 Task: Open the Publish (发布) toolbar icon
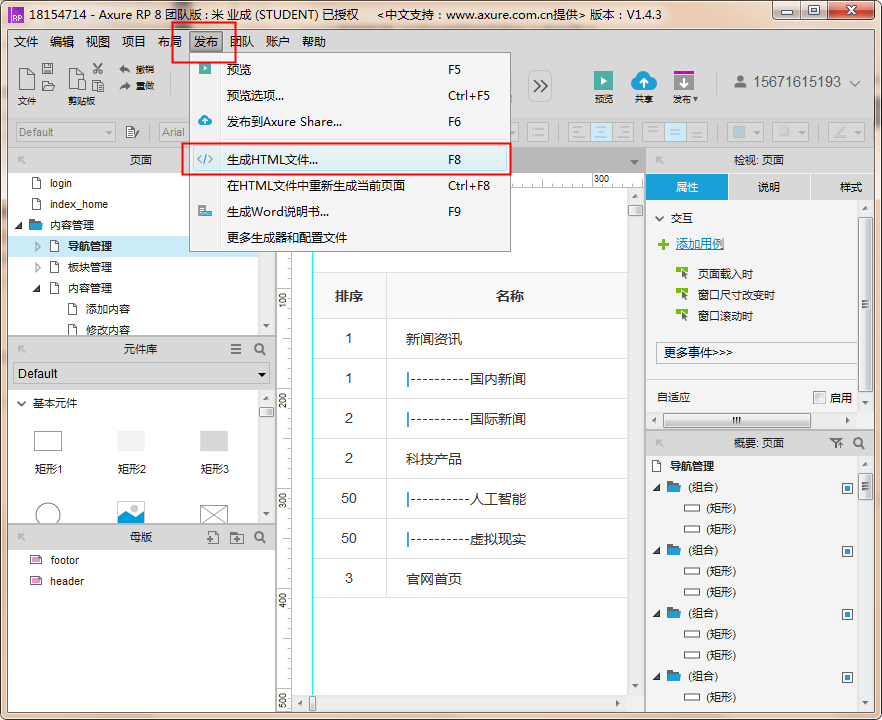[683, 81]
